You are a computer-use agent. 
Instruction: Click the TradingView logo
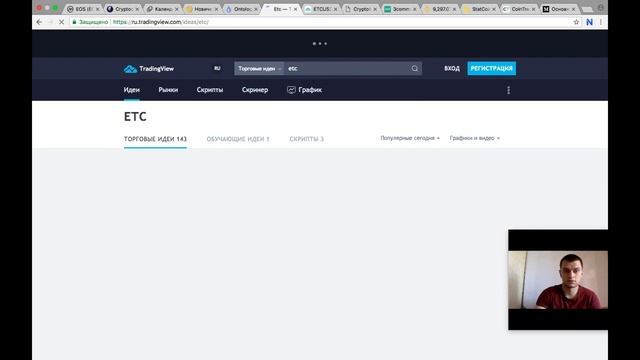coord(149,69)
